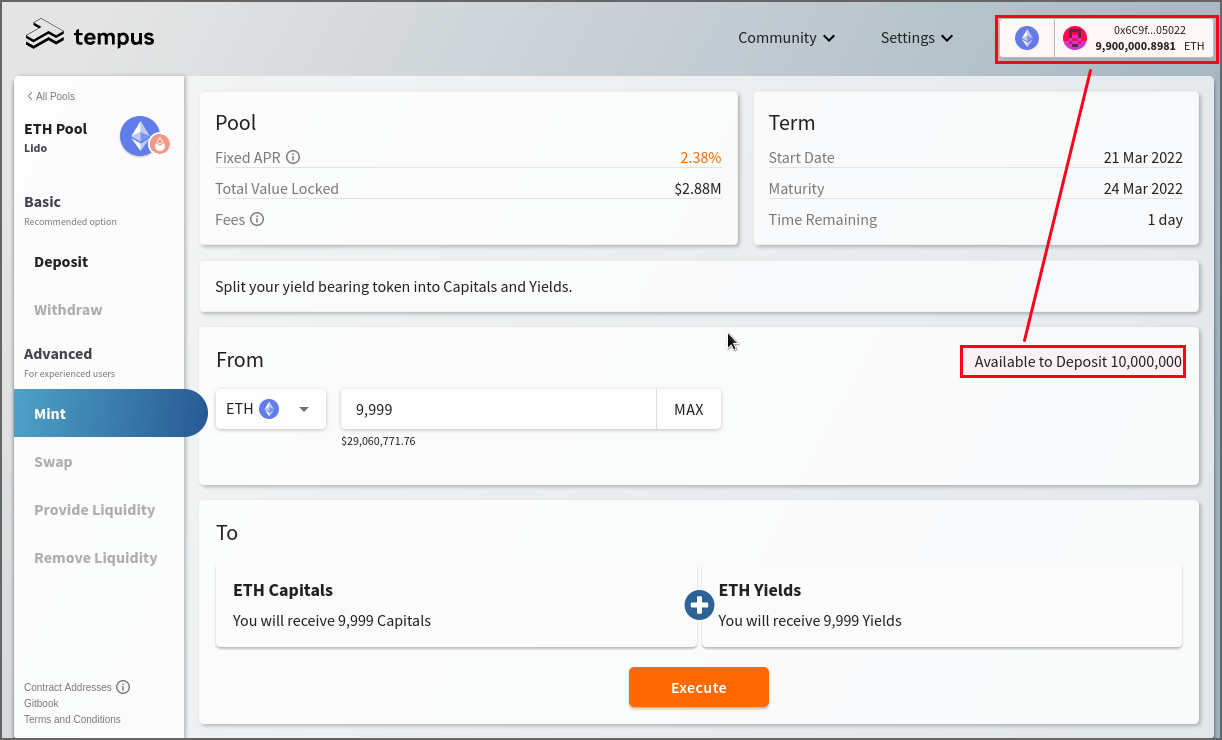This screenshot has height=740, width=1222.
Task: Open the Contract Addresses link
Action: 68,687
